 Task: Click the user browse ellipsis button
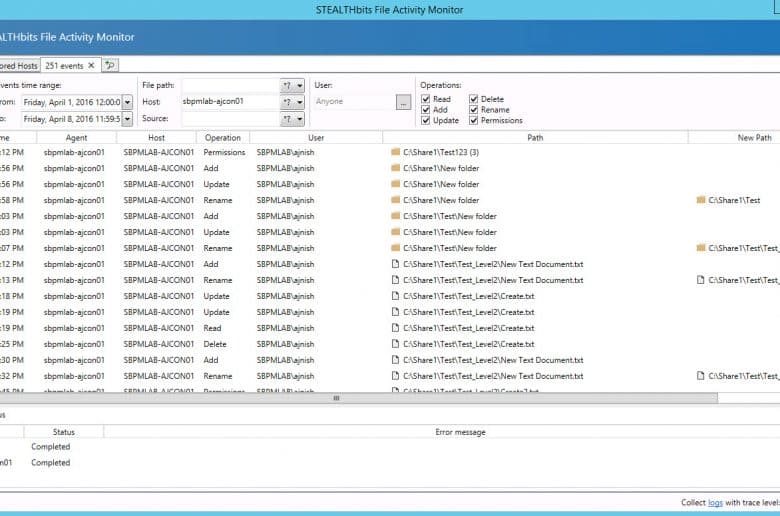[403, 102]
